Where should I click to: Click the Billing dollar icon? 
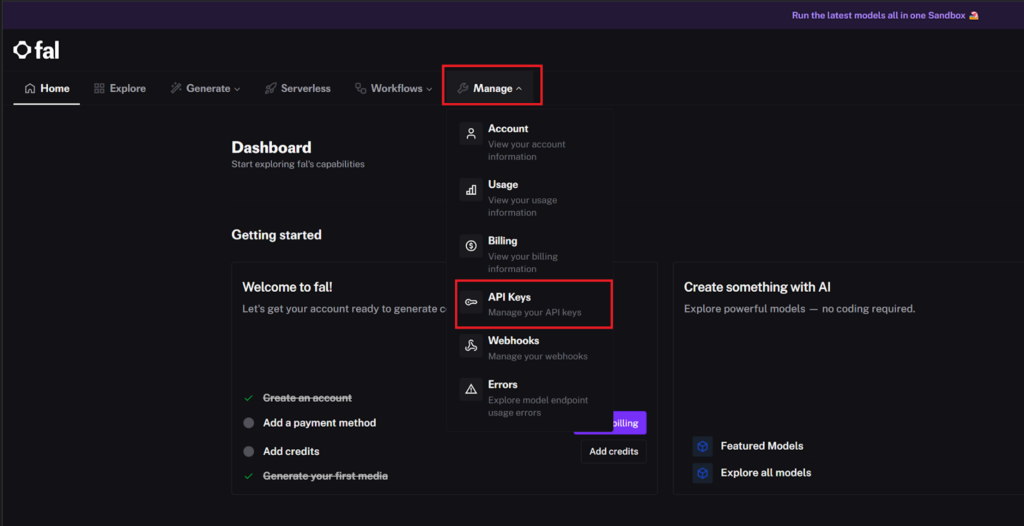click(x=471, y=246)
